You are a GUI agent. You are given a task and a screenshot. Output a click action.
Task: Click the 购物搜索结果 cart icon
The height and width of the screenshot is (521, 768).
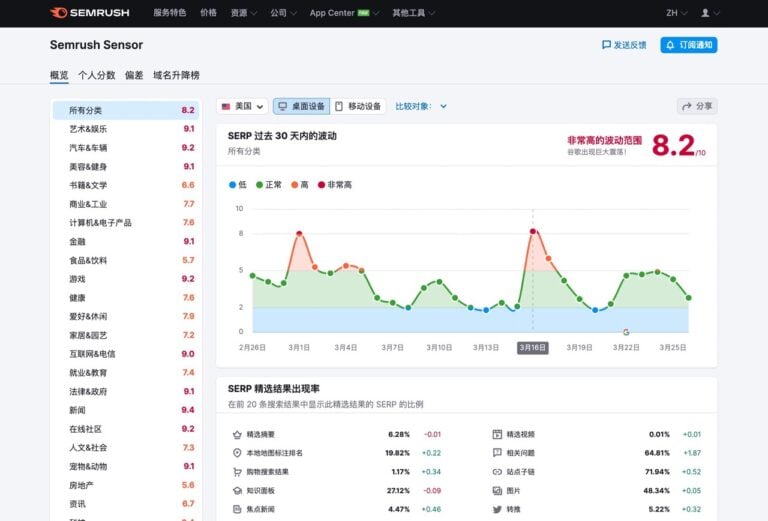point(237,472)
